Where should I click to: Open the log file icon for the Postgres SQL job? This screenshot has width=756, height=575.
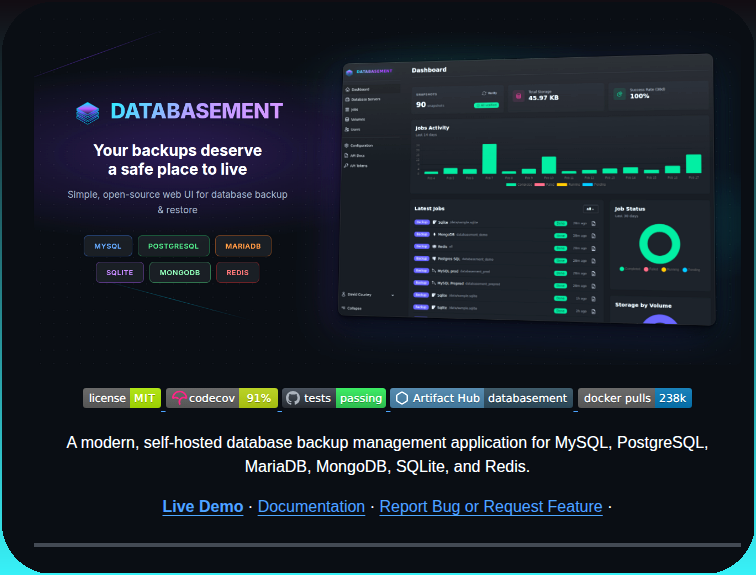[594, 261]
